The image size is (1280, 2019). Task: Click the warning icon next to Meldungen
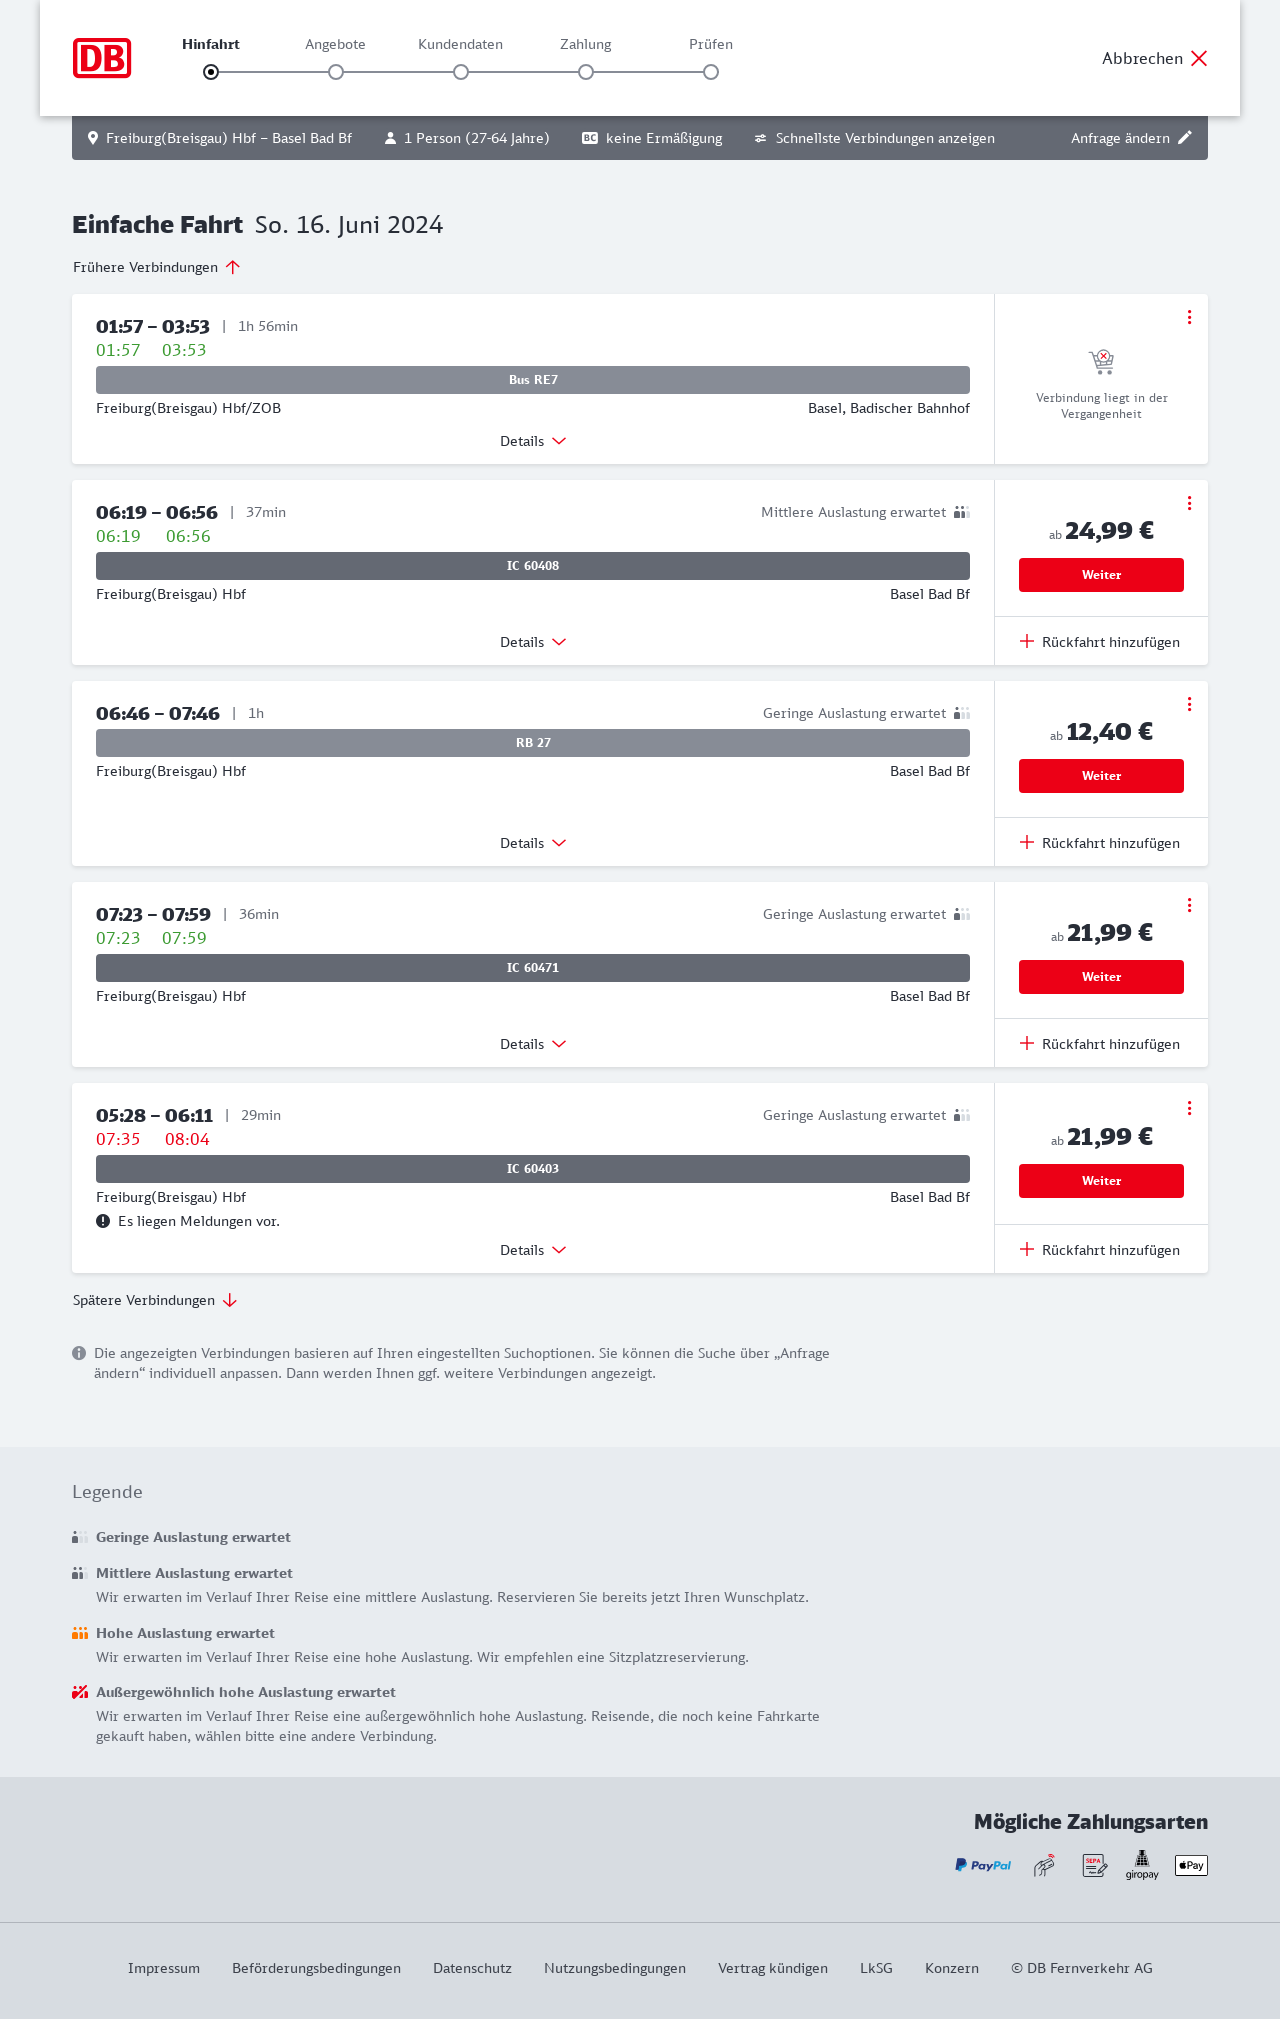[x=103, y=1221]
